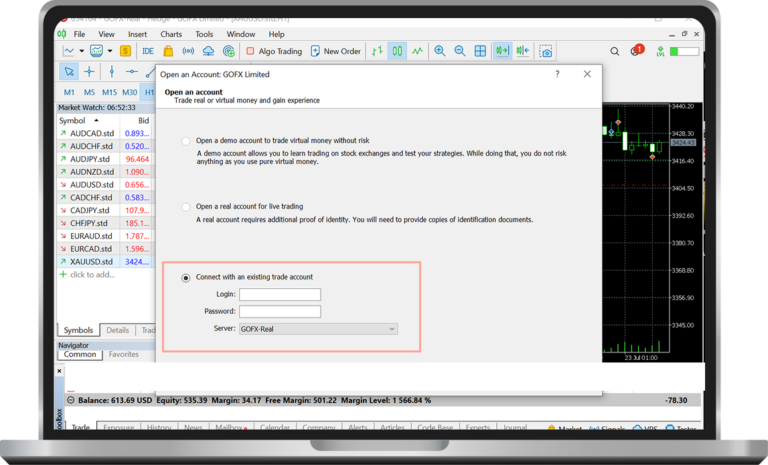Close the Open an Account dialog

click(587, 74)
